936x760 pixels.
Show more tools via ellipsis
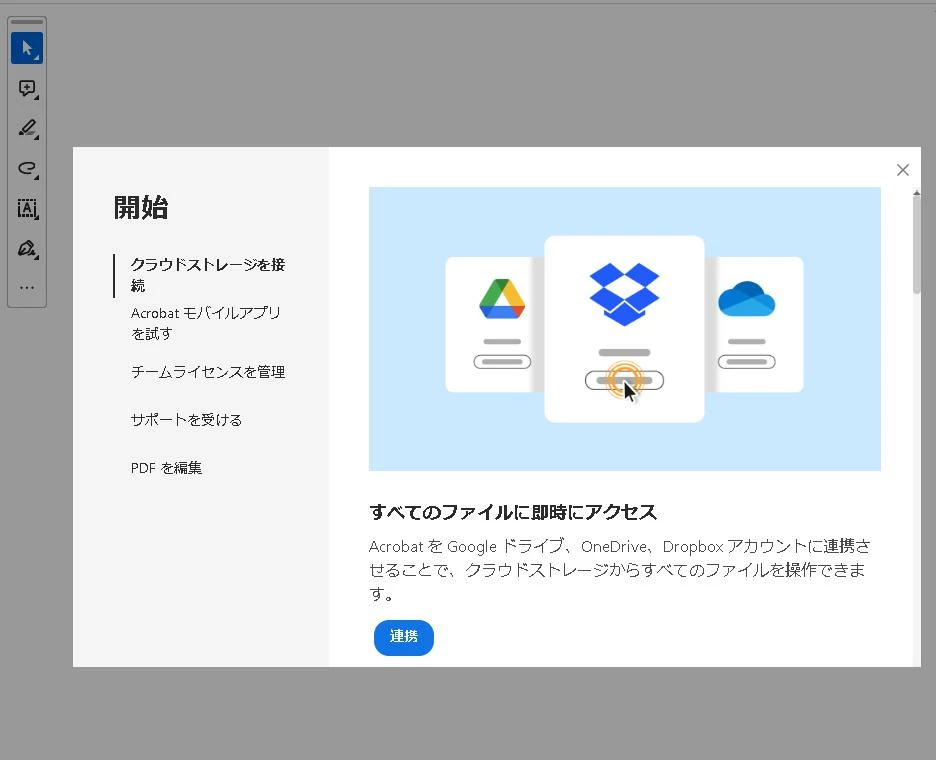pyautogui.click(x=27, y=288)
